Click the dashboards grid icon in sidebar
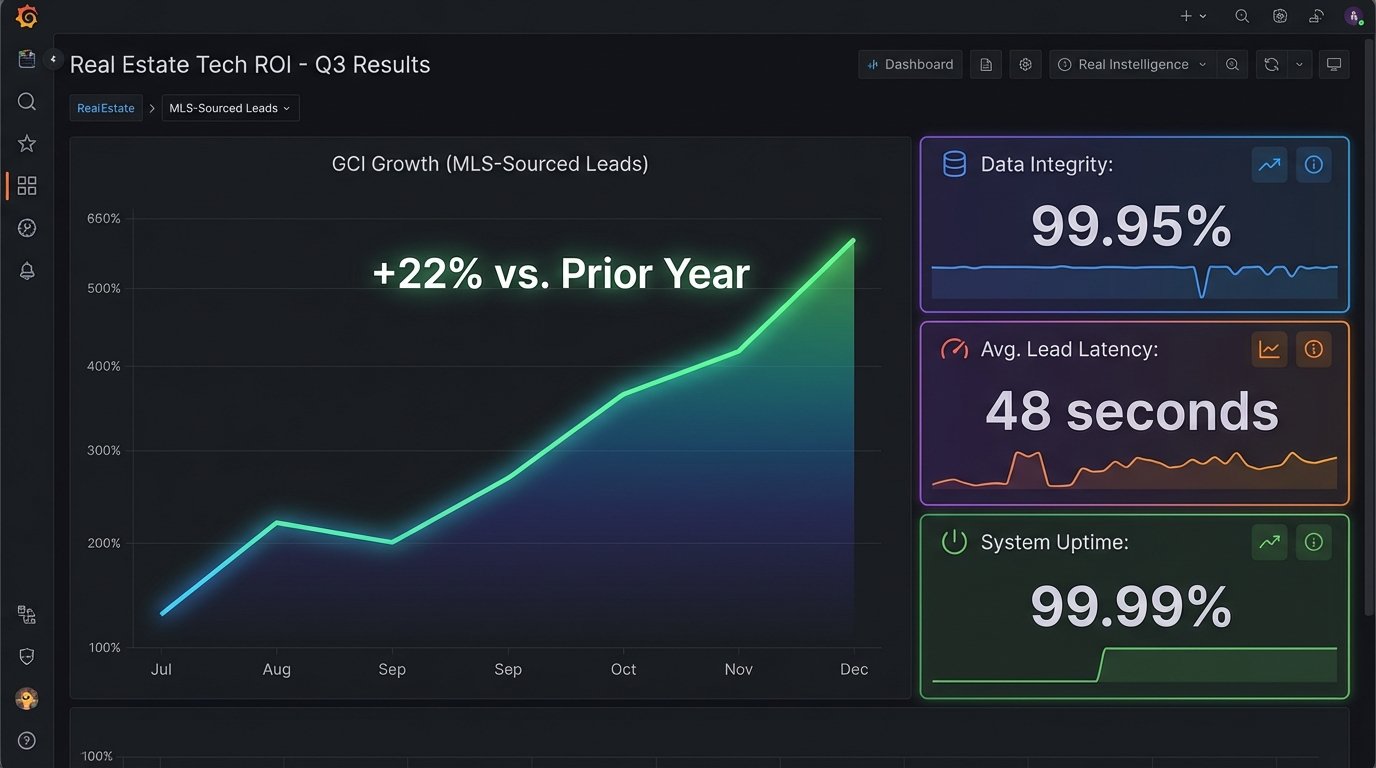This screenshot has height=768, width=1376. 27,186
